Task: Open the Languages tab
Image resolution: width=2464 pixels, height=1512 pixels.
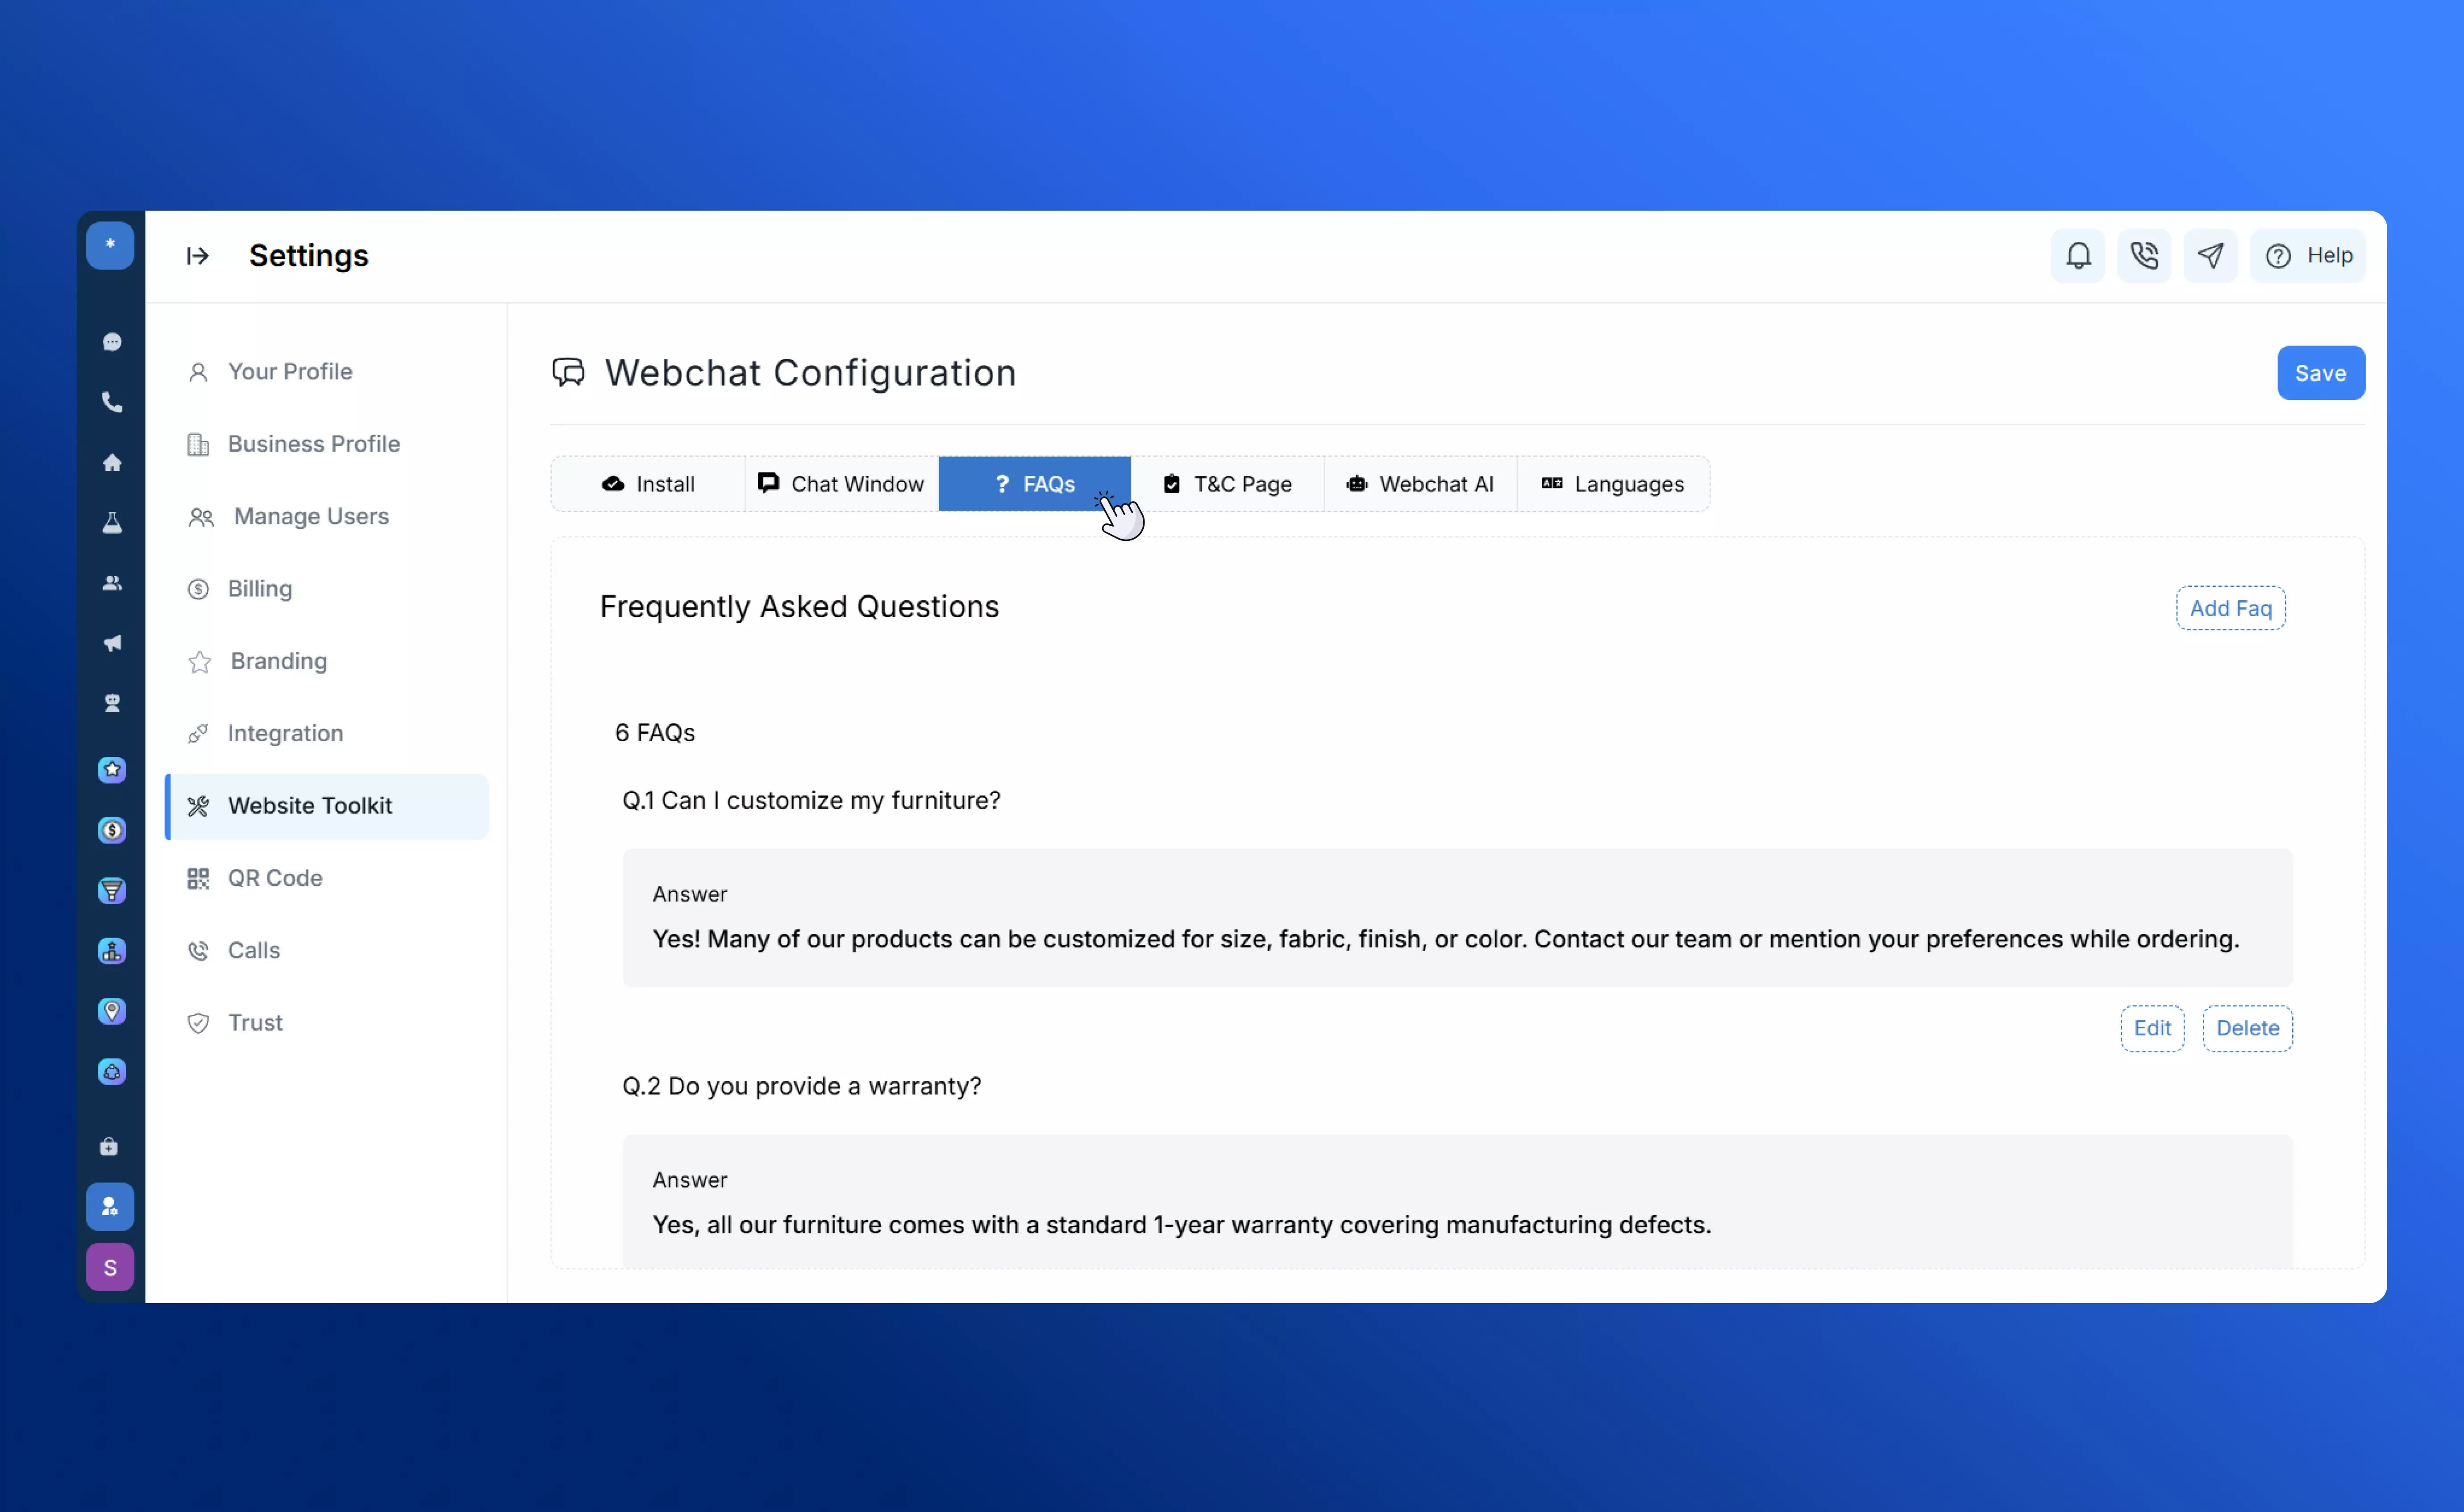Action: [x=1613, y=484]
